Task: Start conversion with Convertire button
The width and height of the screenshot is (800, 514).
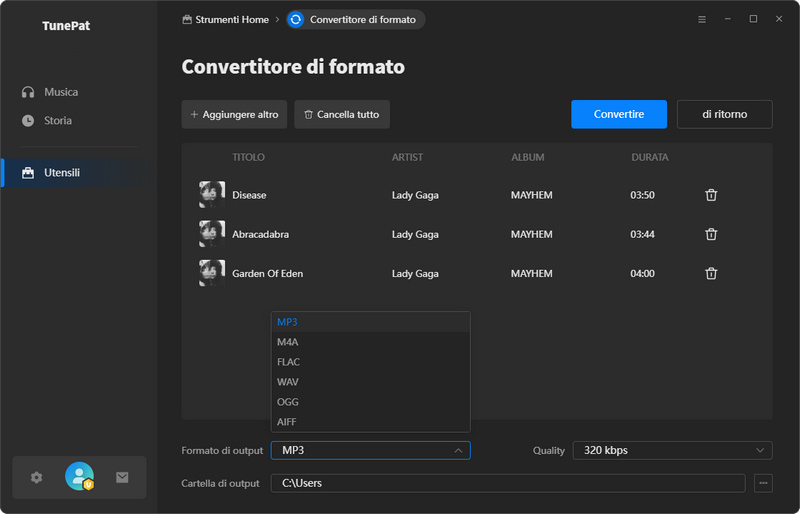Action: (619, 114)
